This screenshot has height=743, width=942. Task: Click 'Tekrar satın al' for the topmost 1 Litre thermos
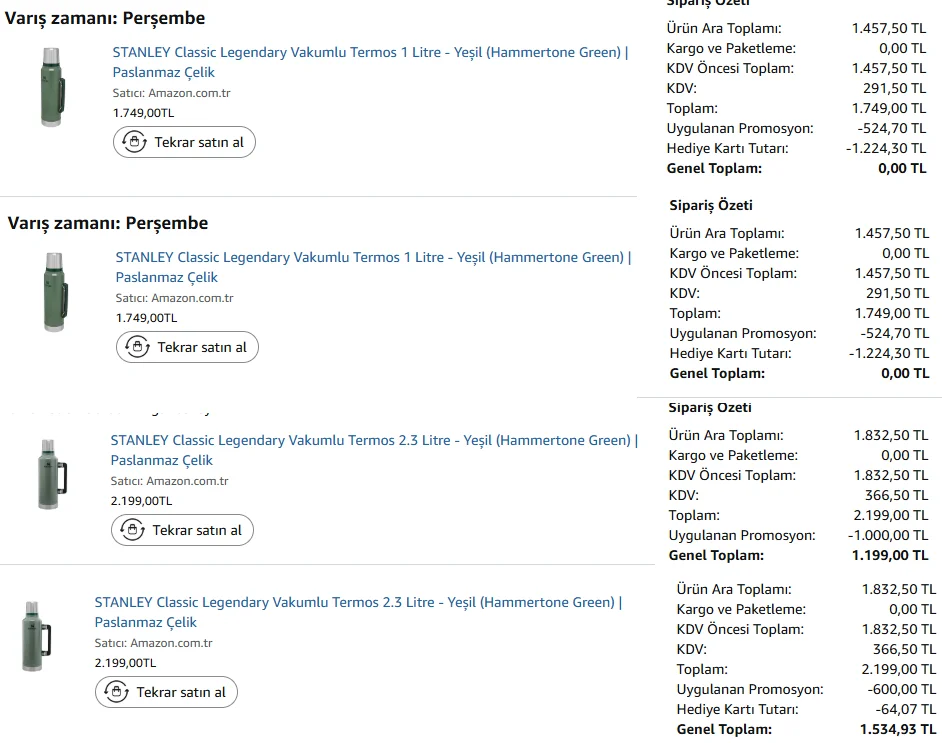[184, 142]
